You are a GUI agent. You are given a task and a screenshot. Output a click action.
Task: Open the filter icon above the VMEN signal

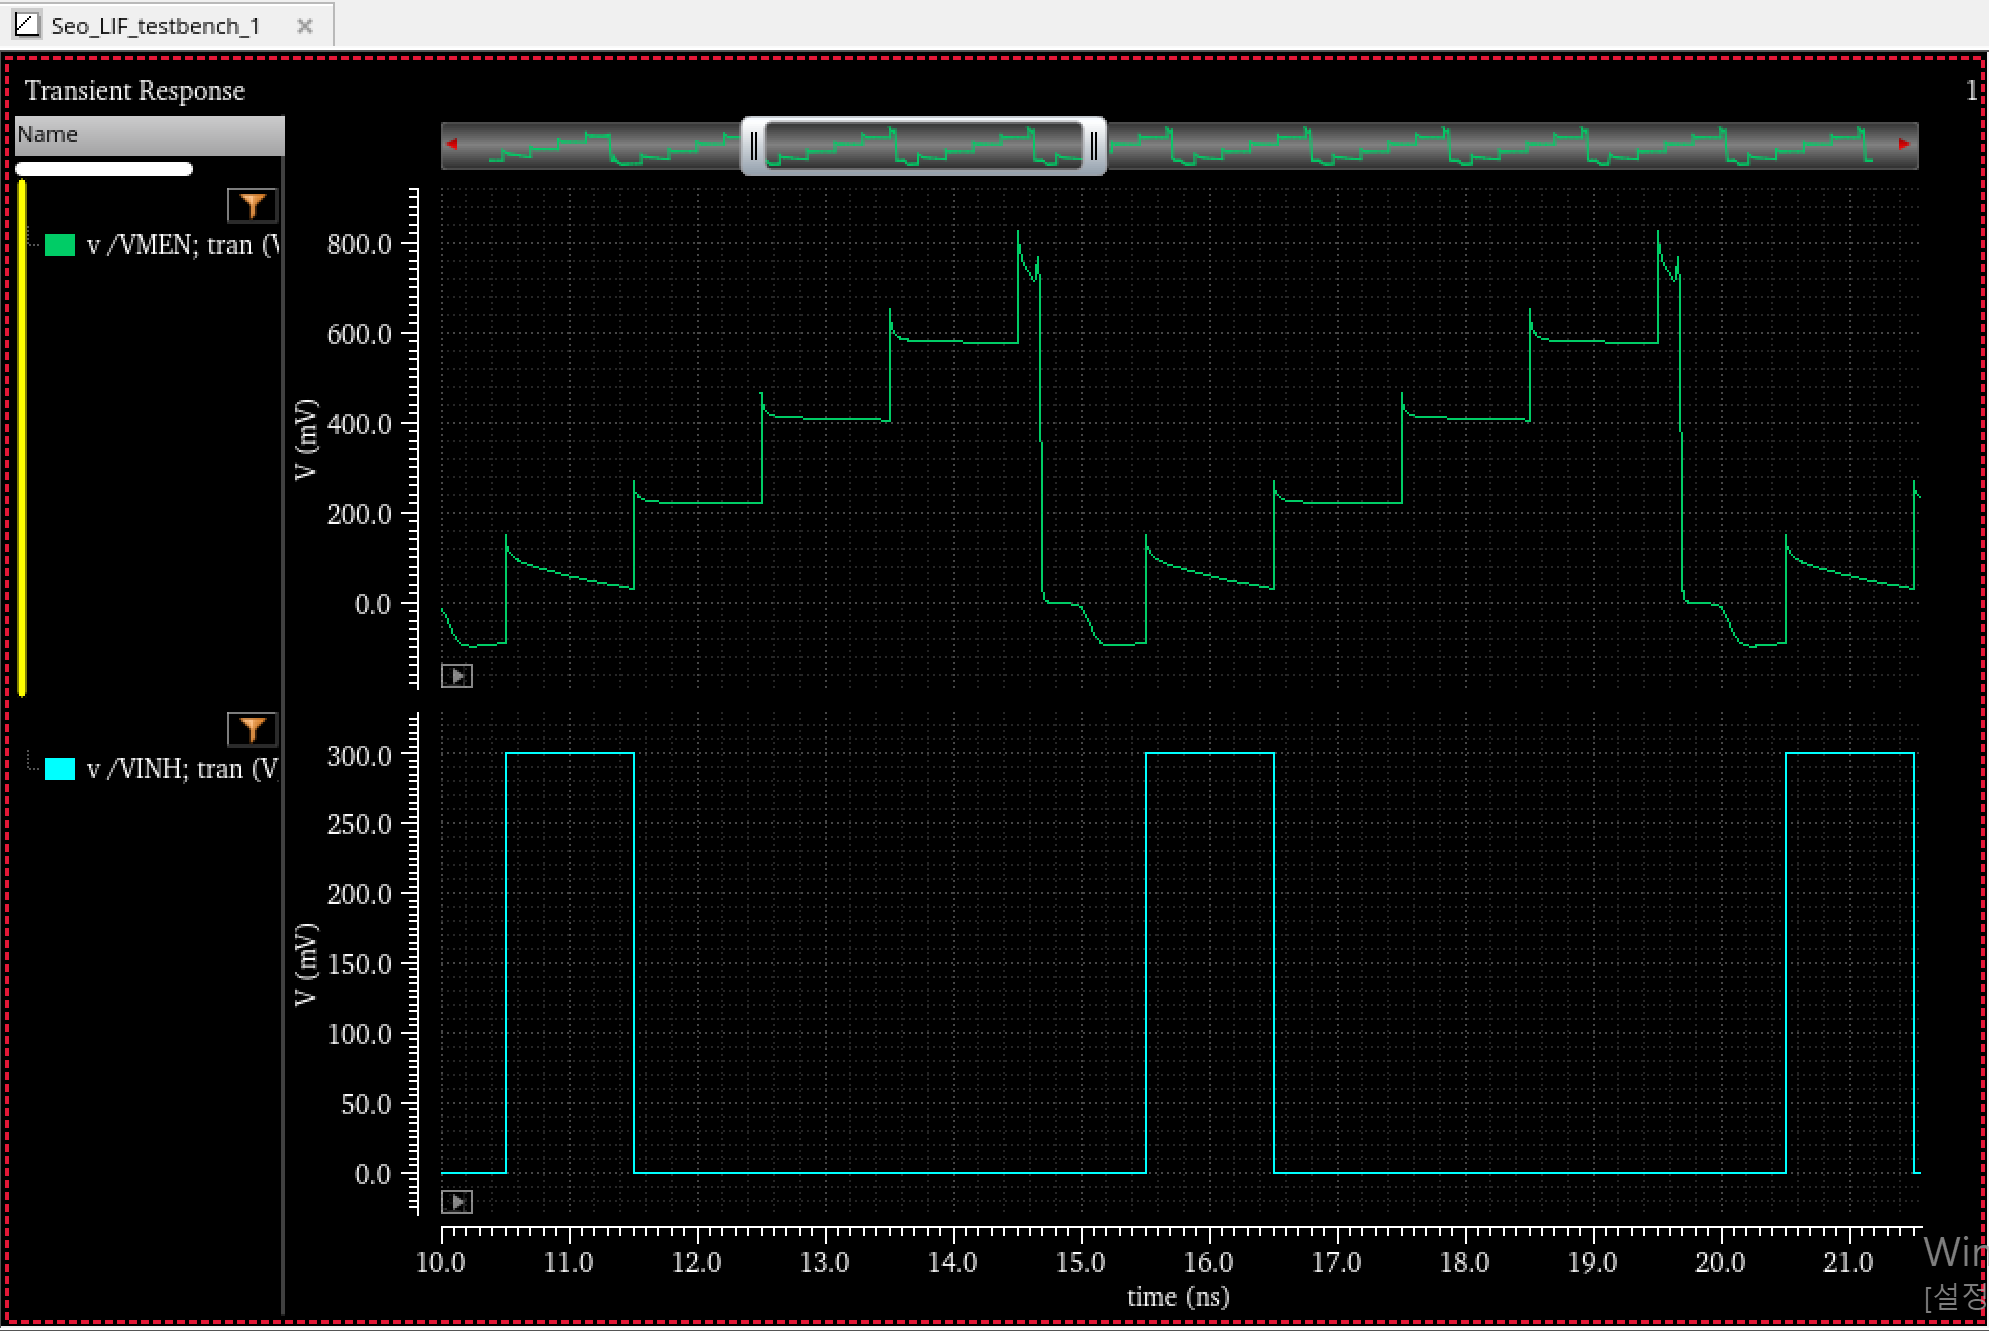pos(252,205)
